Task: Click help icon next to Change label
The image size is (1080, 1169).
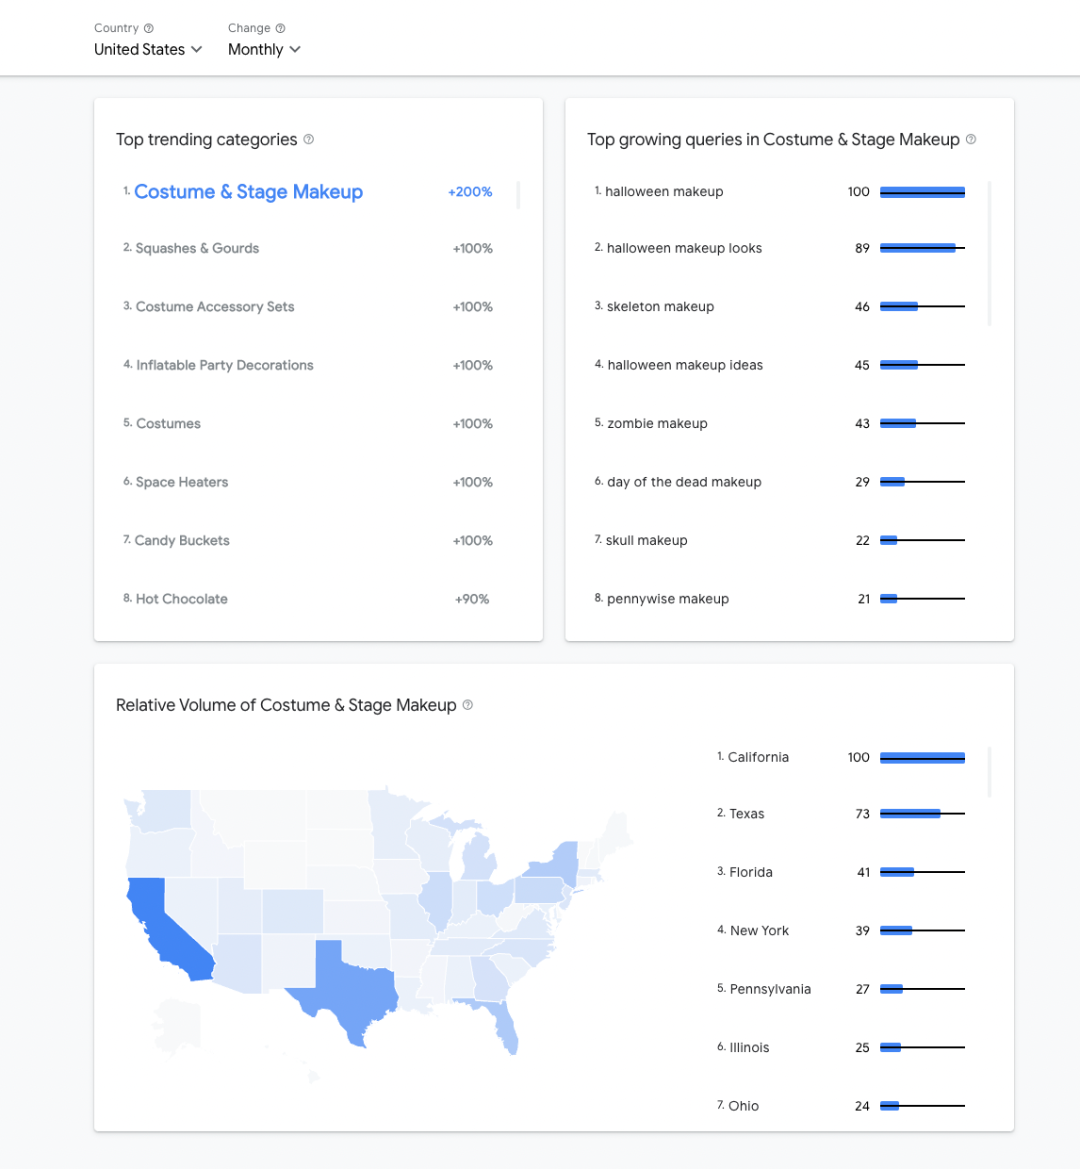Action: pyautogui.click(x=280, y=28)
